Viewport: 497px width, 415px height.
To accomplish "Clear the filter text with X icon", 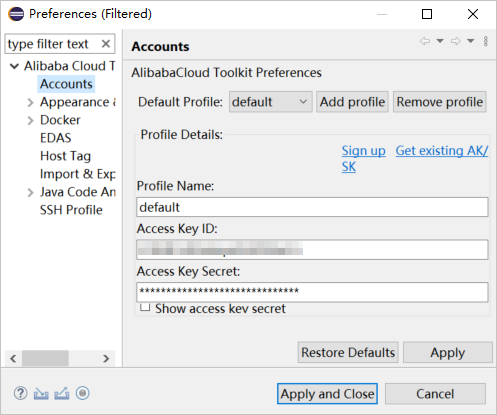I will [106, 44].
